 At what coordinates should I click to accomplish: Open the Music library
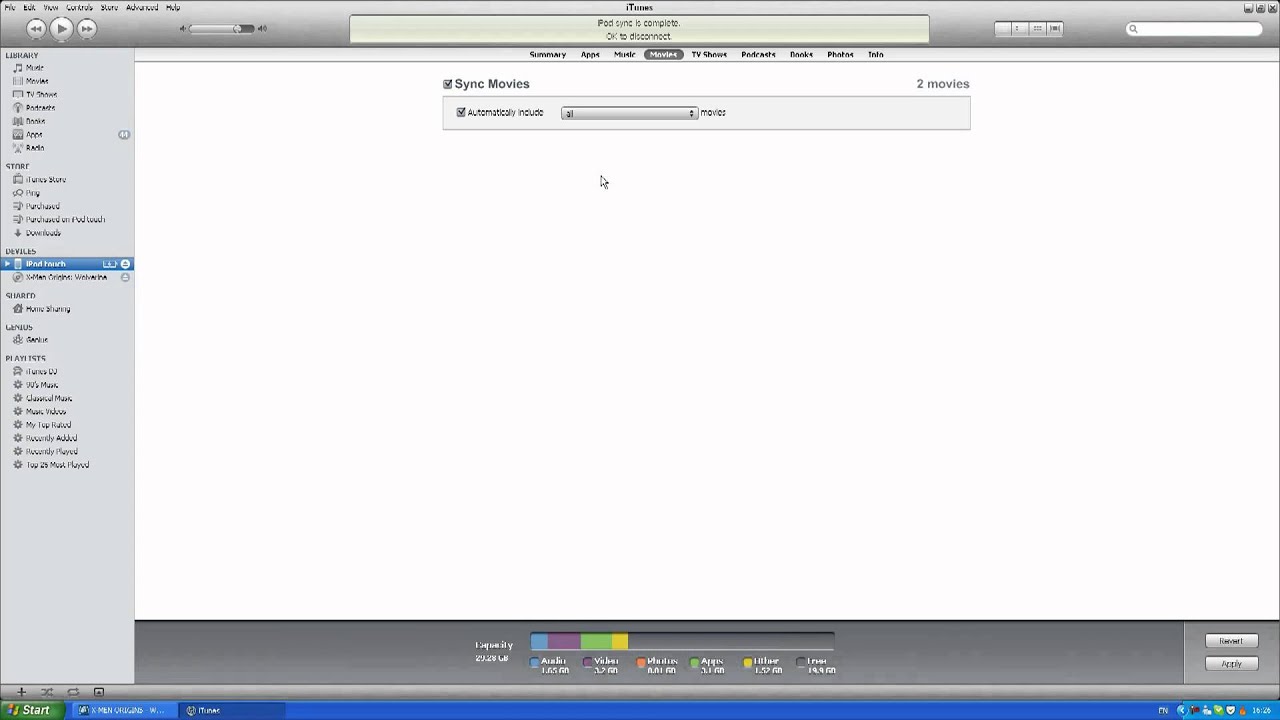coord(34,68)
